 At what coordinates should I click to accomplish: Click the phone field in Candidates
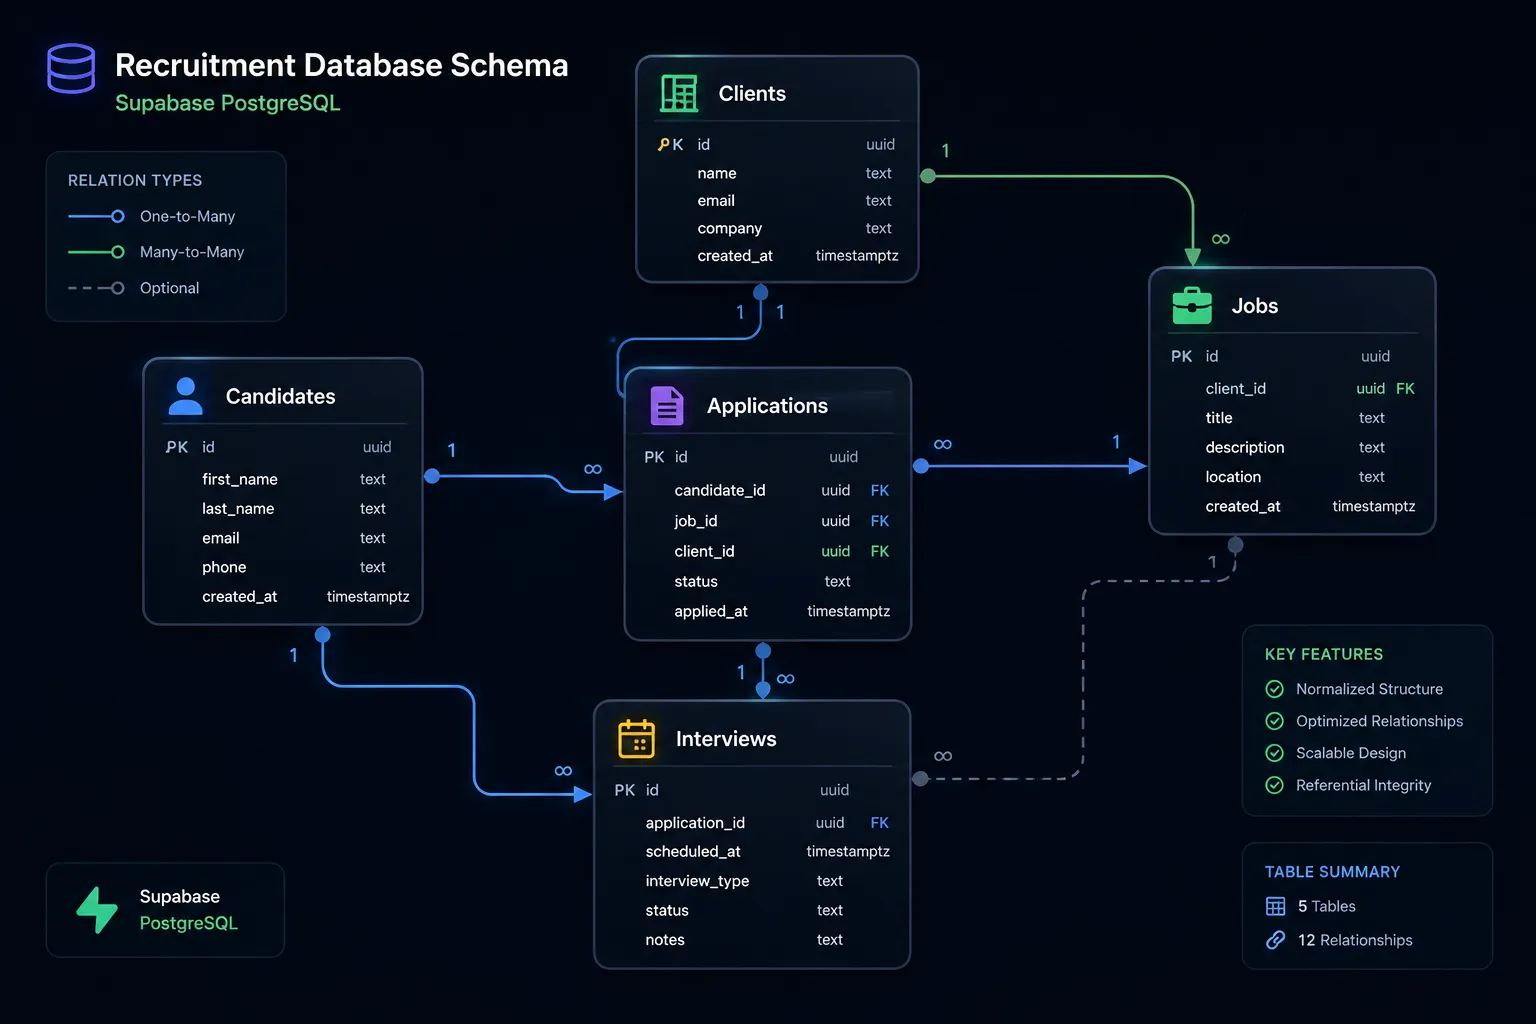tap(224, 567)
